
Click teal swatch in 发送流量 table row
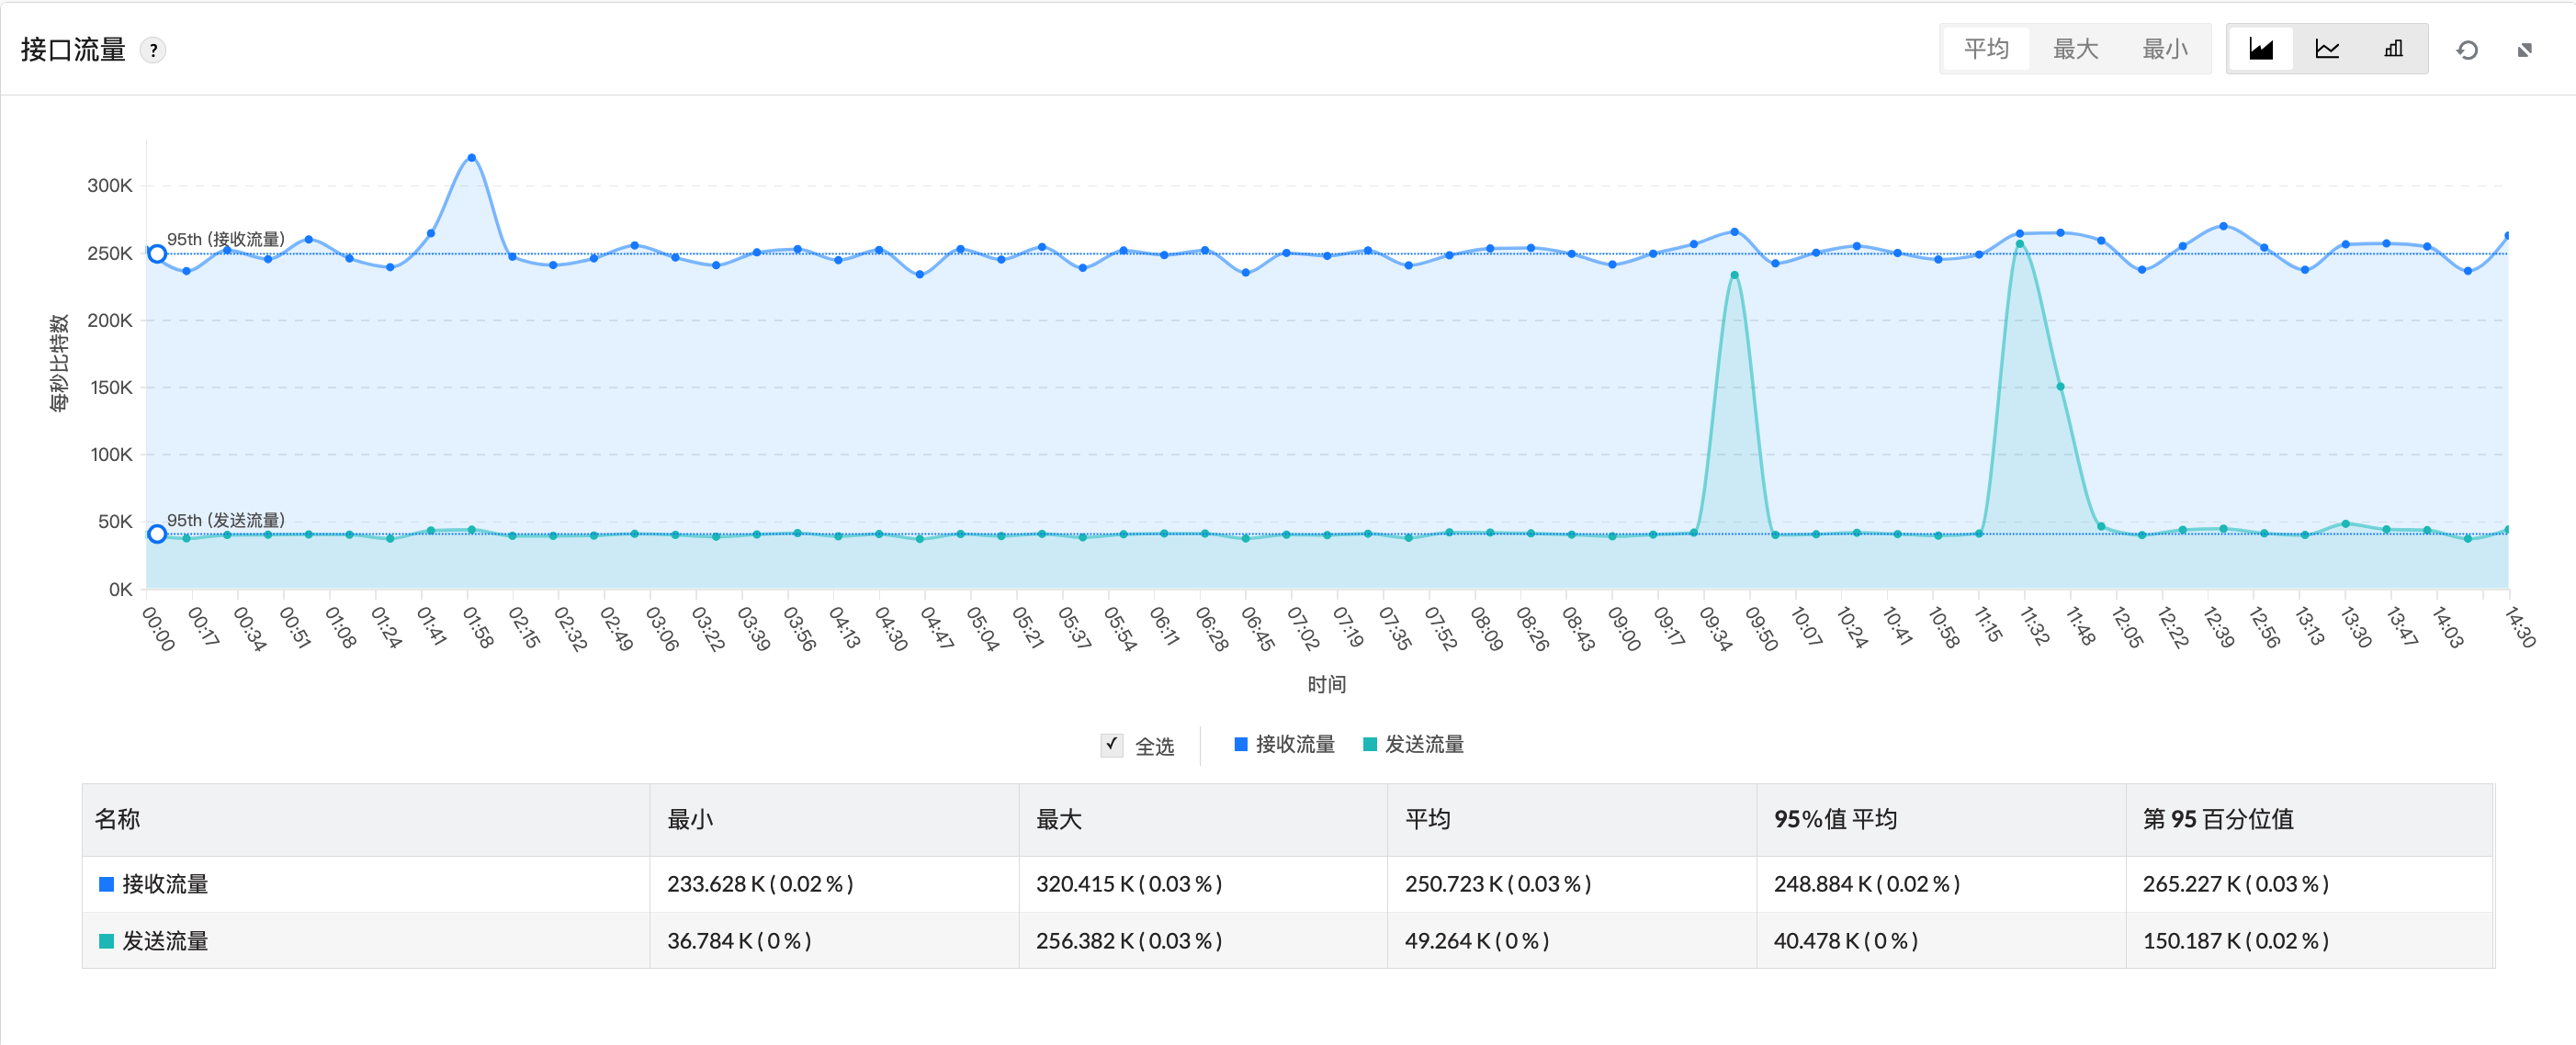point(106,941)
